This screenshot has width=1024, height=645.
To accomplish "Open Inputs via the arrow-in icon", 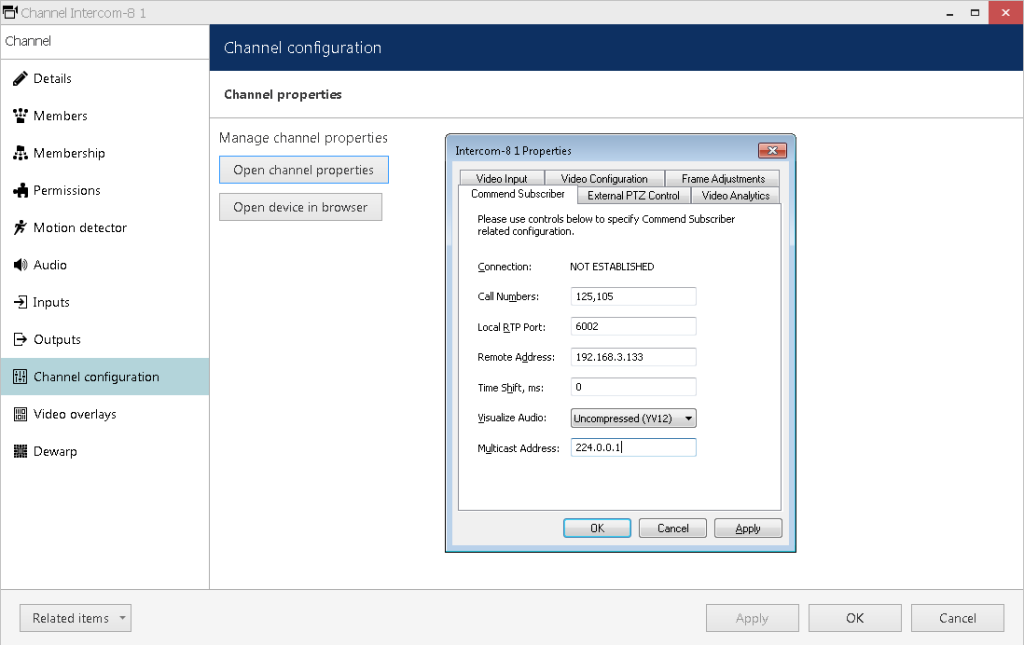I will 20,302.
